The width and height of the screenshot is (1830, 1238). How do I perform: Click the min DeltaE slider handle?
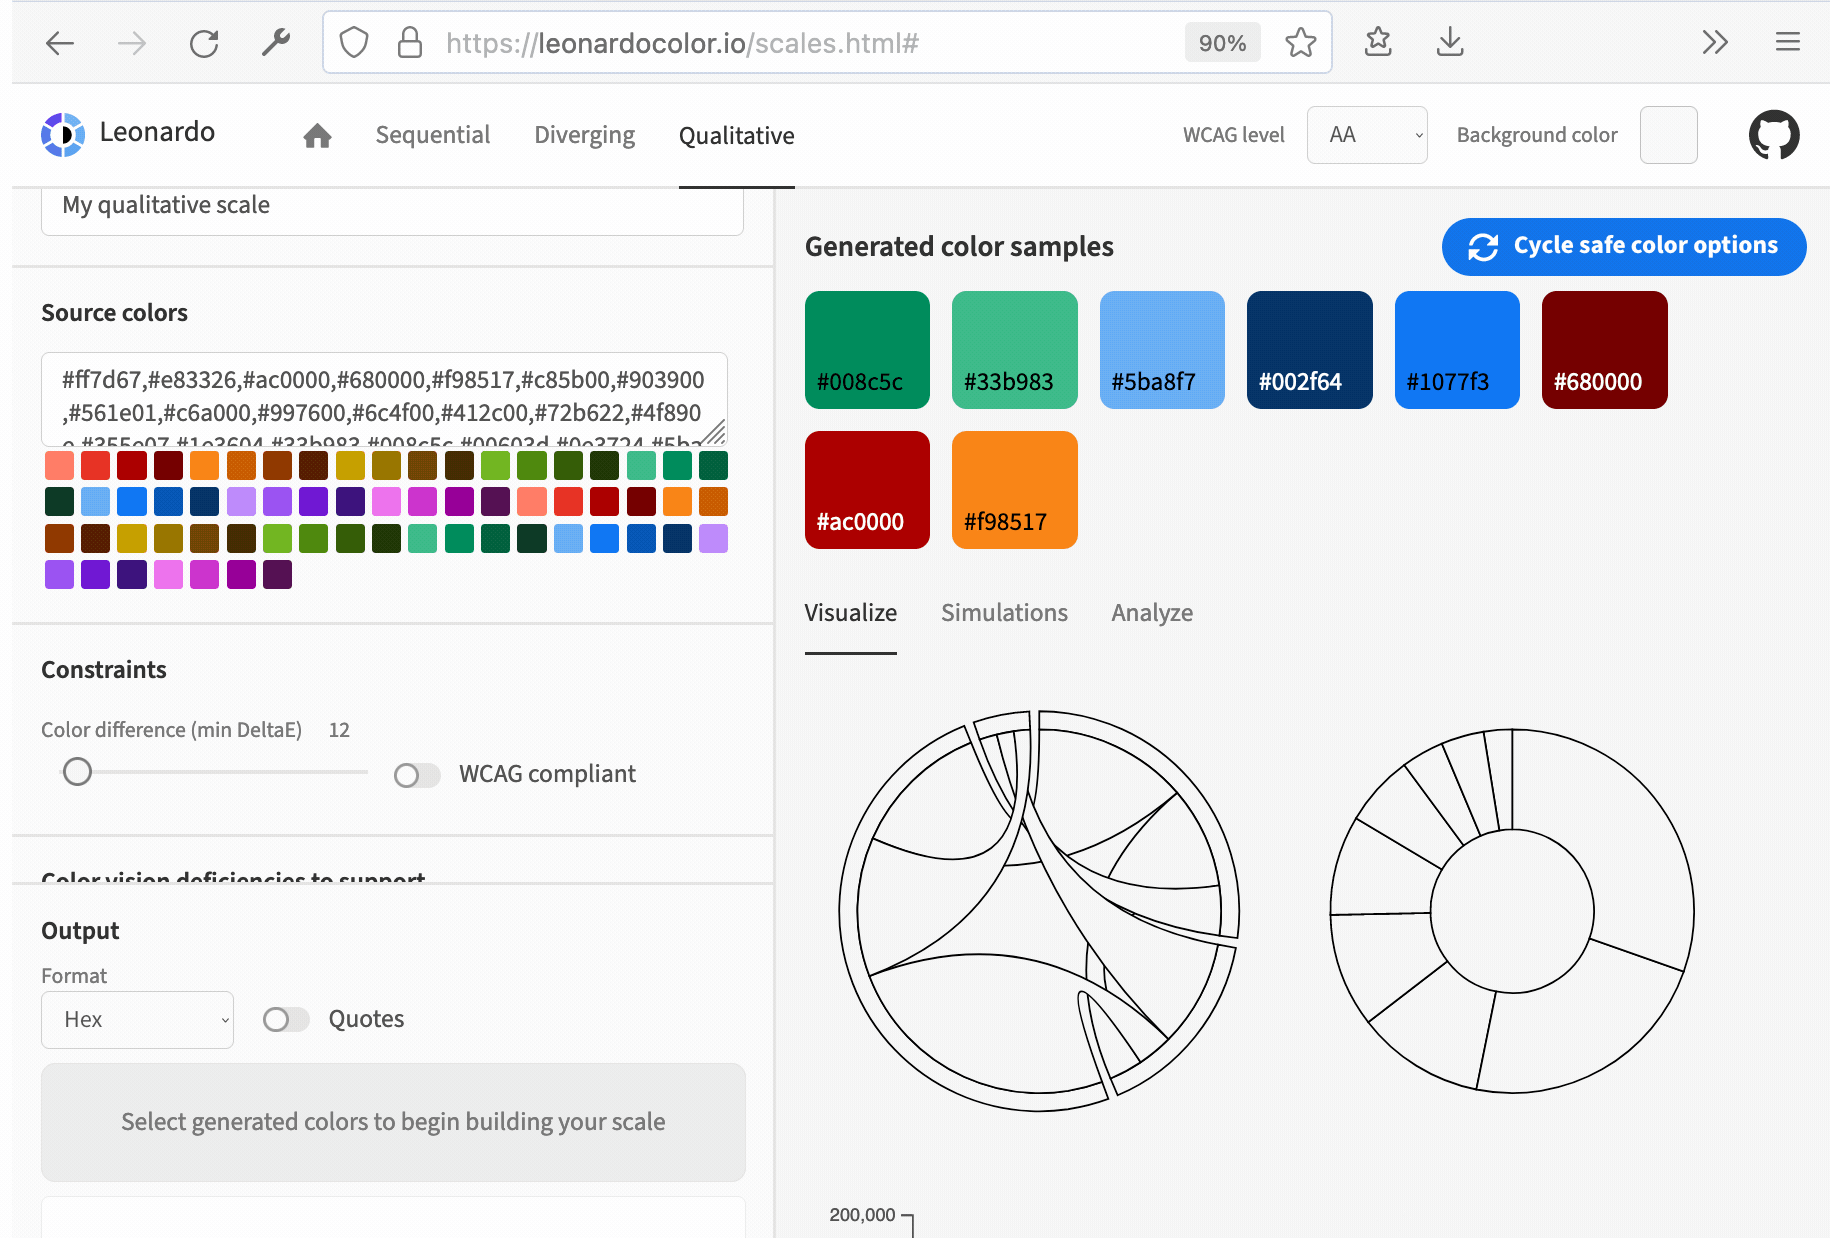coord(78,772)
